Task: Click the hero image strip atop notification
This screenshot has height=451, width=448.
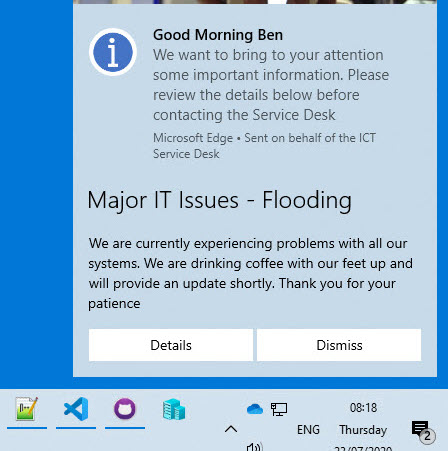Action: (255, 2)
